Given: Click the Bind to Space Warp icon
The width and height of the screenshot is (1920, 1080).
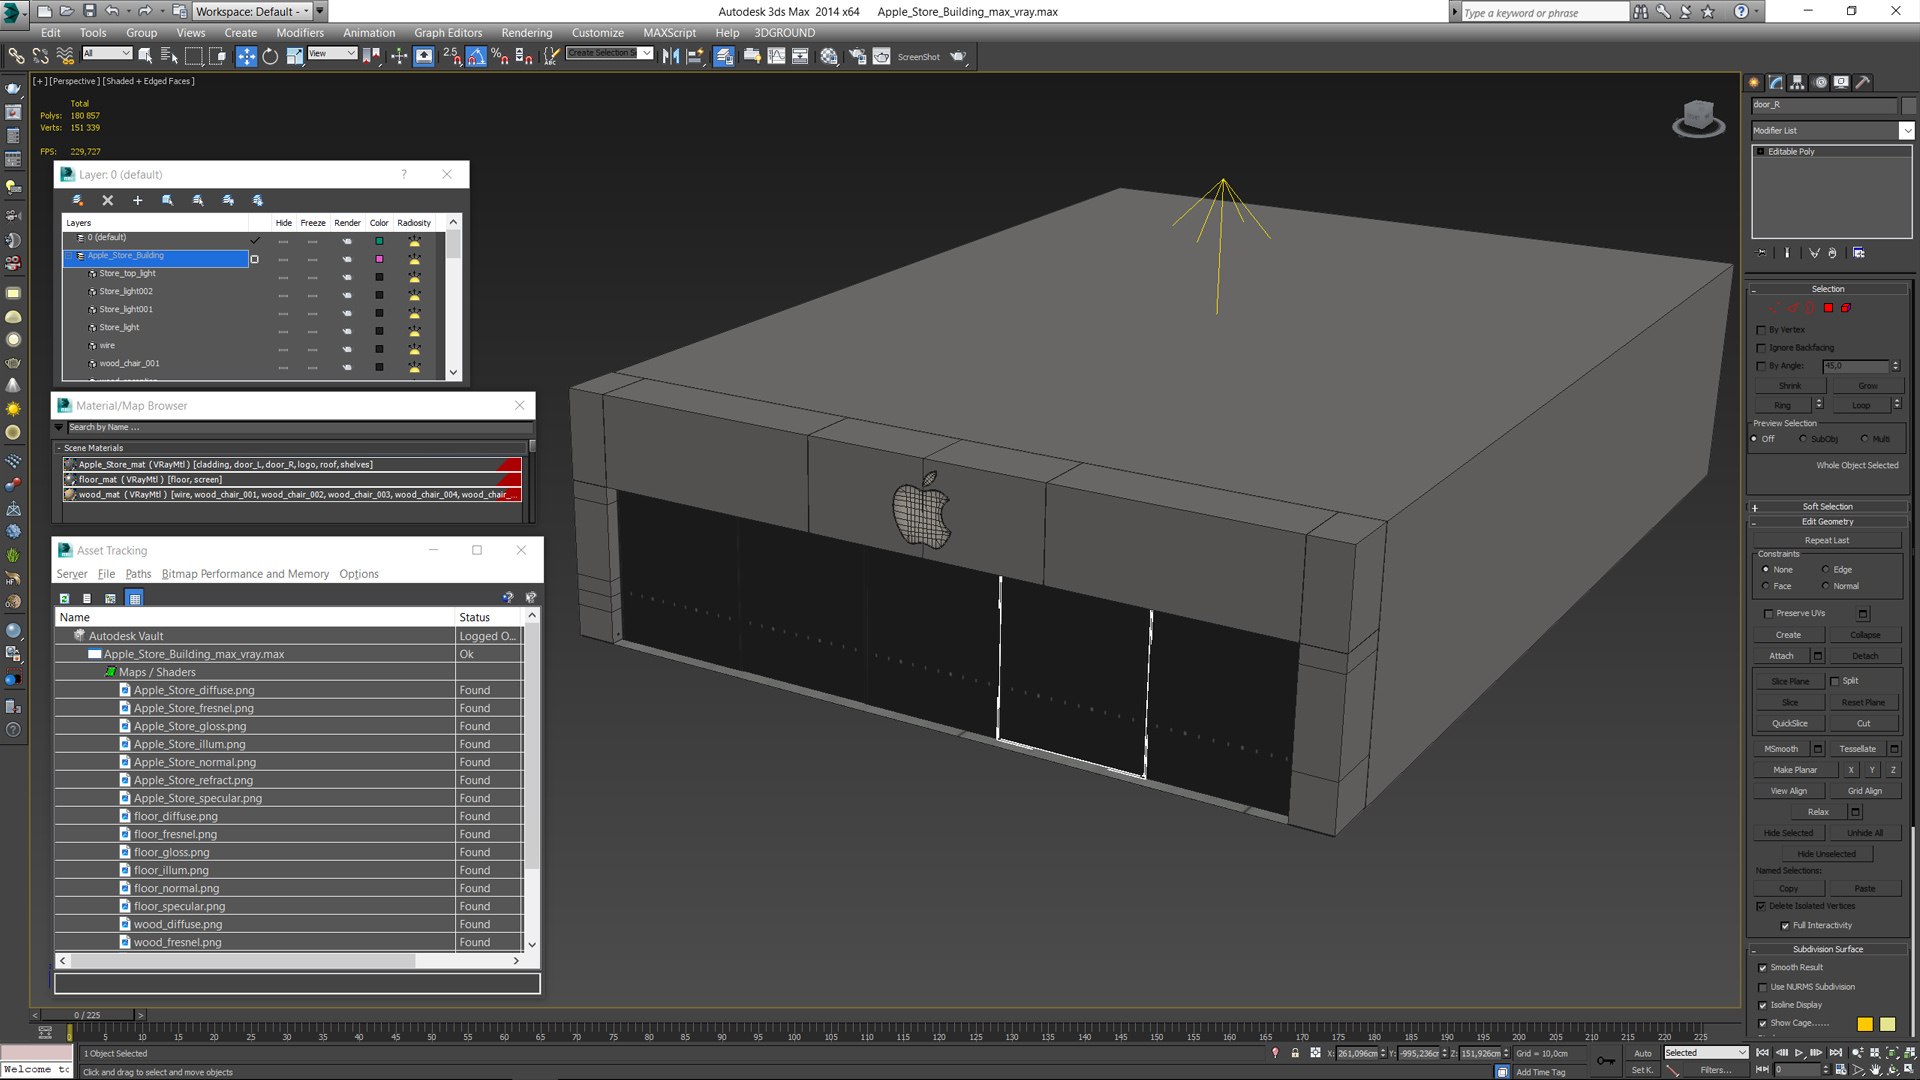Looking at the screenshot, I should coord(65,56).
